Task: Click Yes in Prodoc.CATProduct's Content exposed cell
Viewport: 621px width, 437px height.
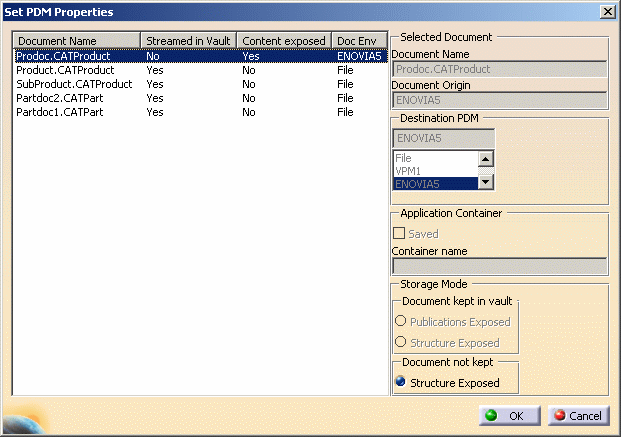Action: 251,56
